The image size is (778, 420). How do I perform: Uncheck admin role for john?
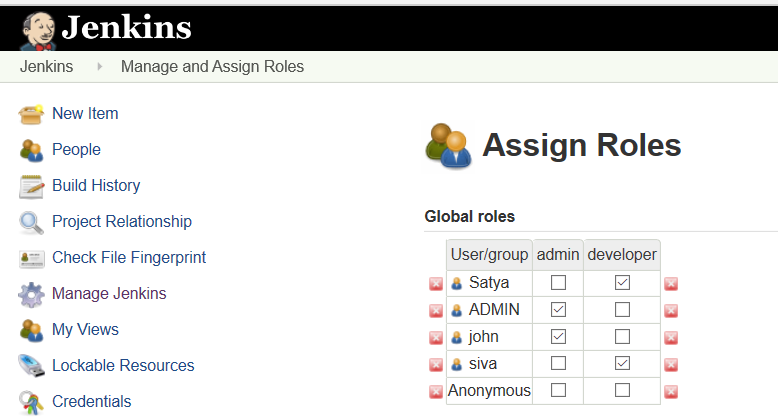coord(558,337)
